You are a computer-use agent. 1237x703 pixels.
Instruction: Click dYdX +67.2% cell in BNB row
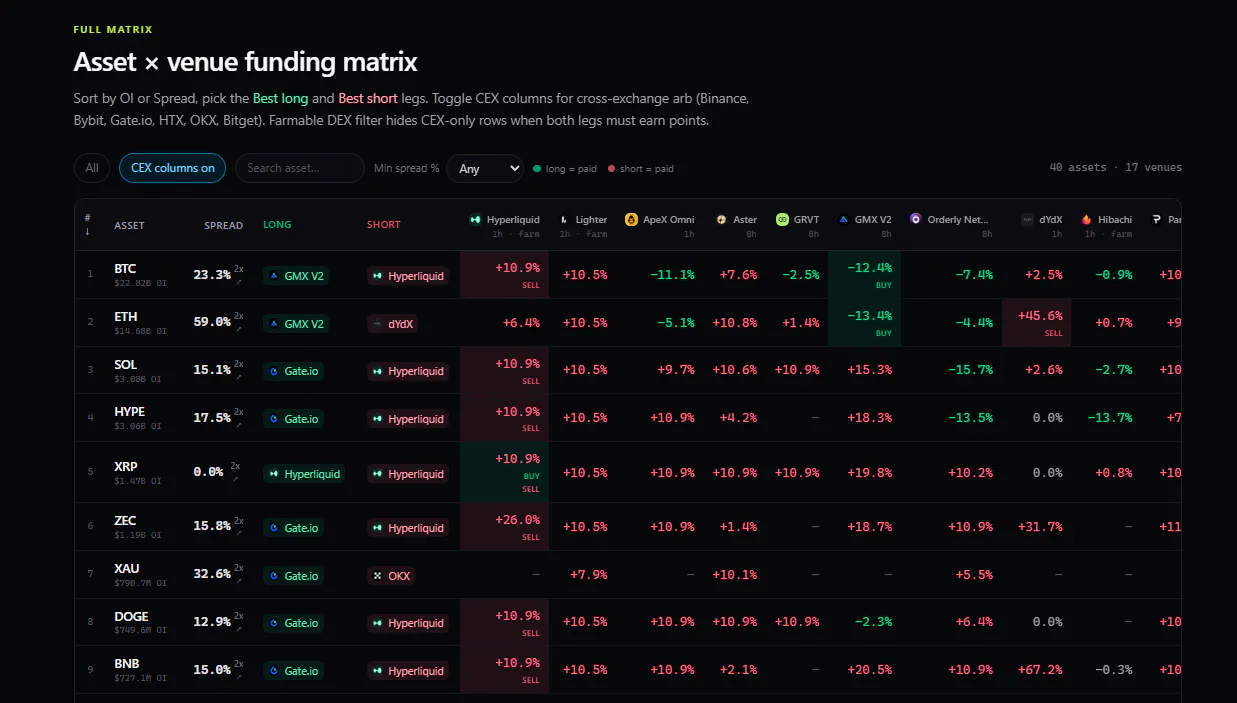pos(1040,670)
